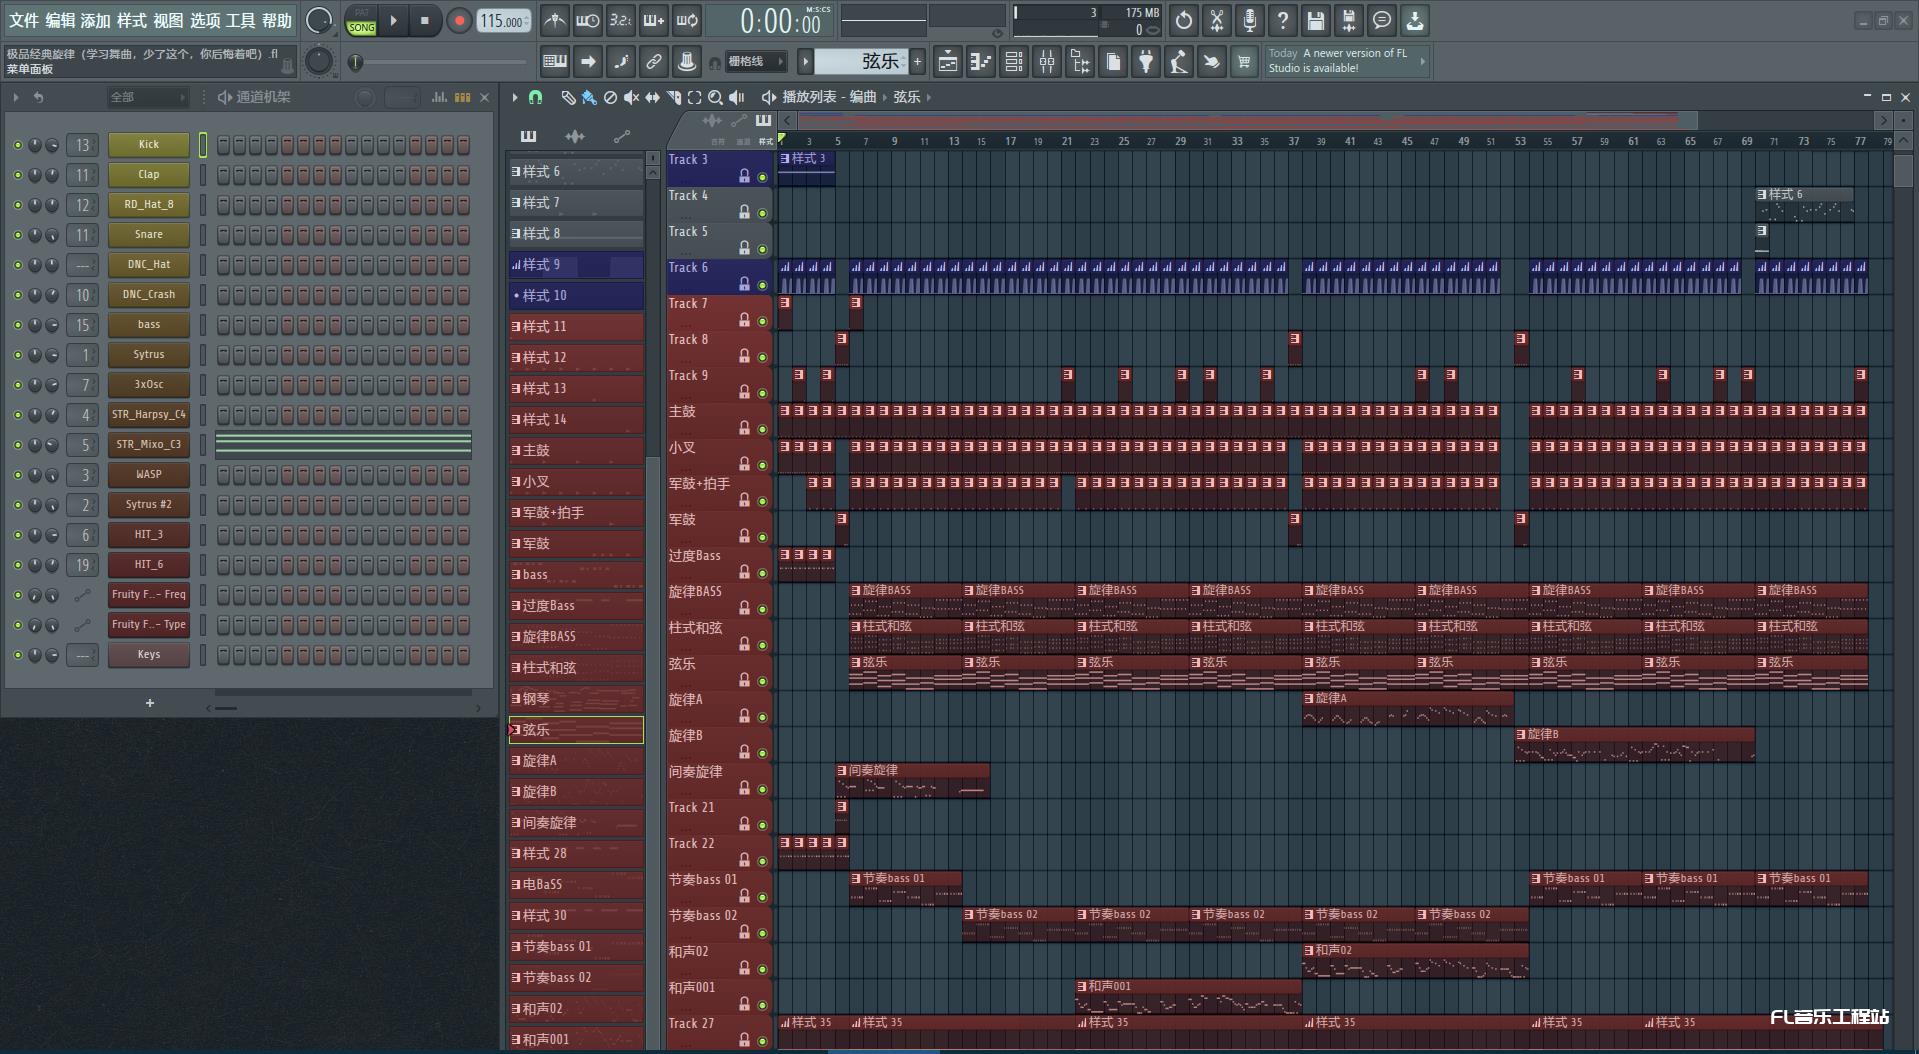Add a new channel with plus button
Screen dimensions: 1919x1054
click(x=150, y=703)
